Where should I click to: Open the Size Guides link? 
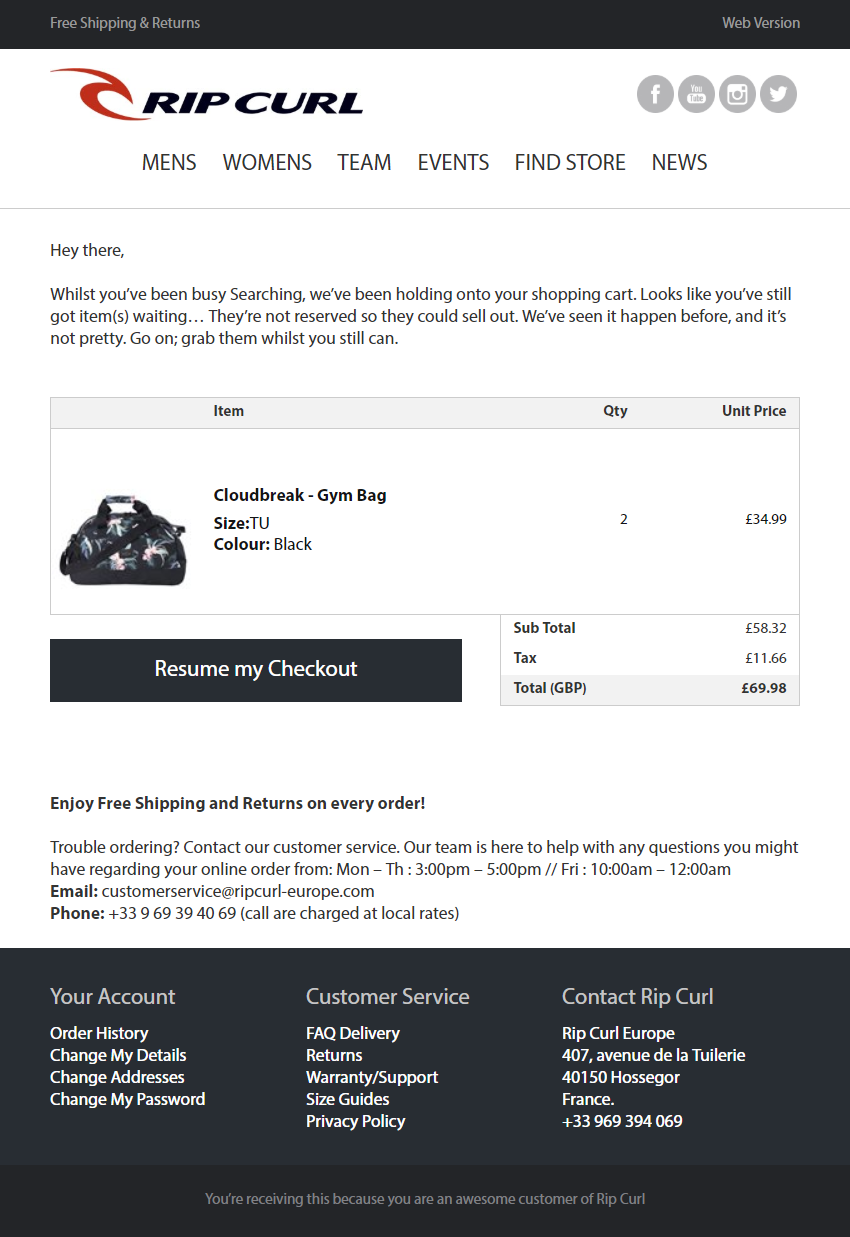348,1099
